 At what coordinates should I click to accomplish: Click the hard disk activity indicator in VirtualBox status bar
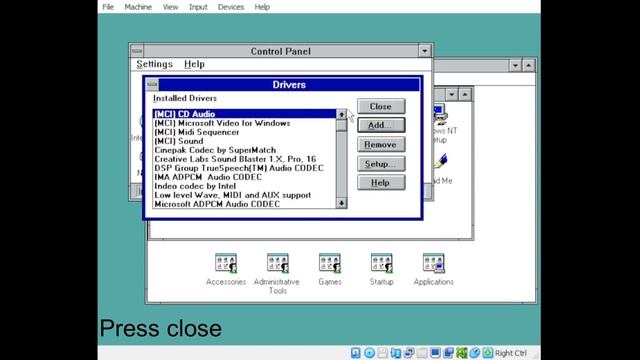click(x=356, y=353)
